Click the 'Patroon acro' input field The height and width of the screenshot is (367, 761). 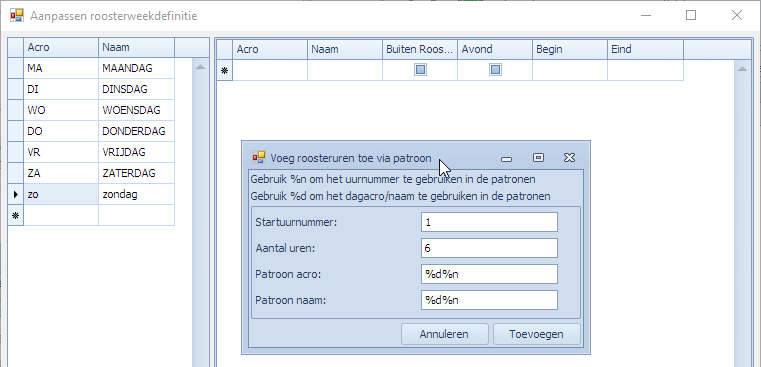pos(489,274)
